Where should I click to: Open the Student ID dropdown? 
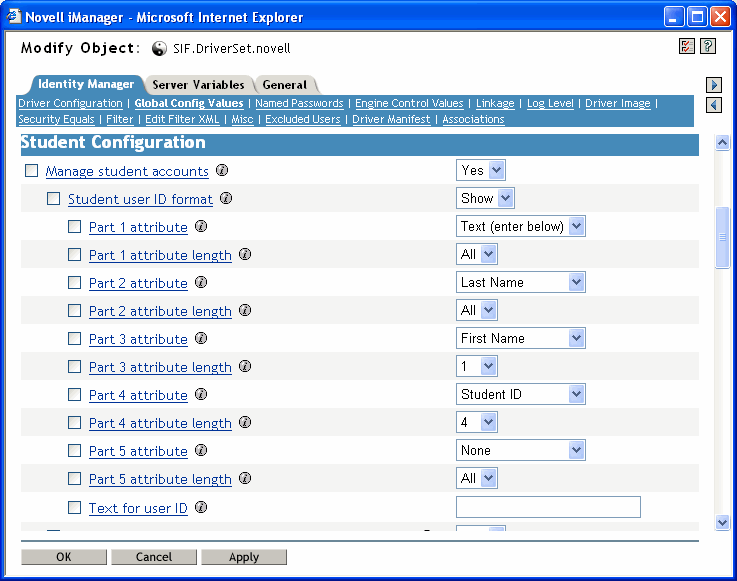tap(521, 394)
